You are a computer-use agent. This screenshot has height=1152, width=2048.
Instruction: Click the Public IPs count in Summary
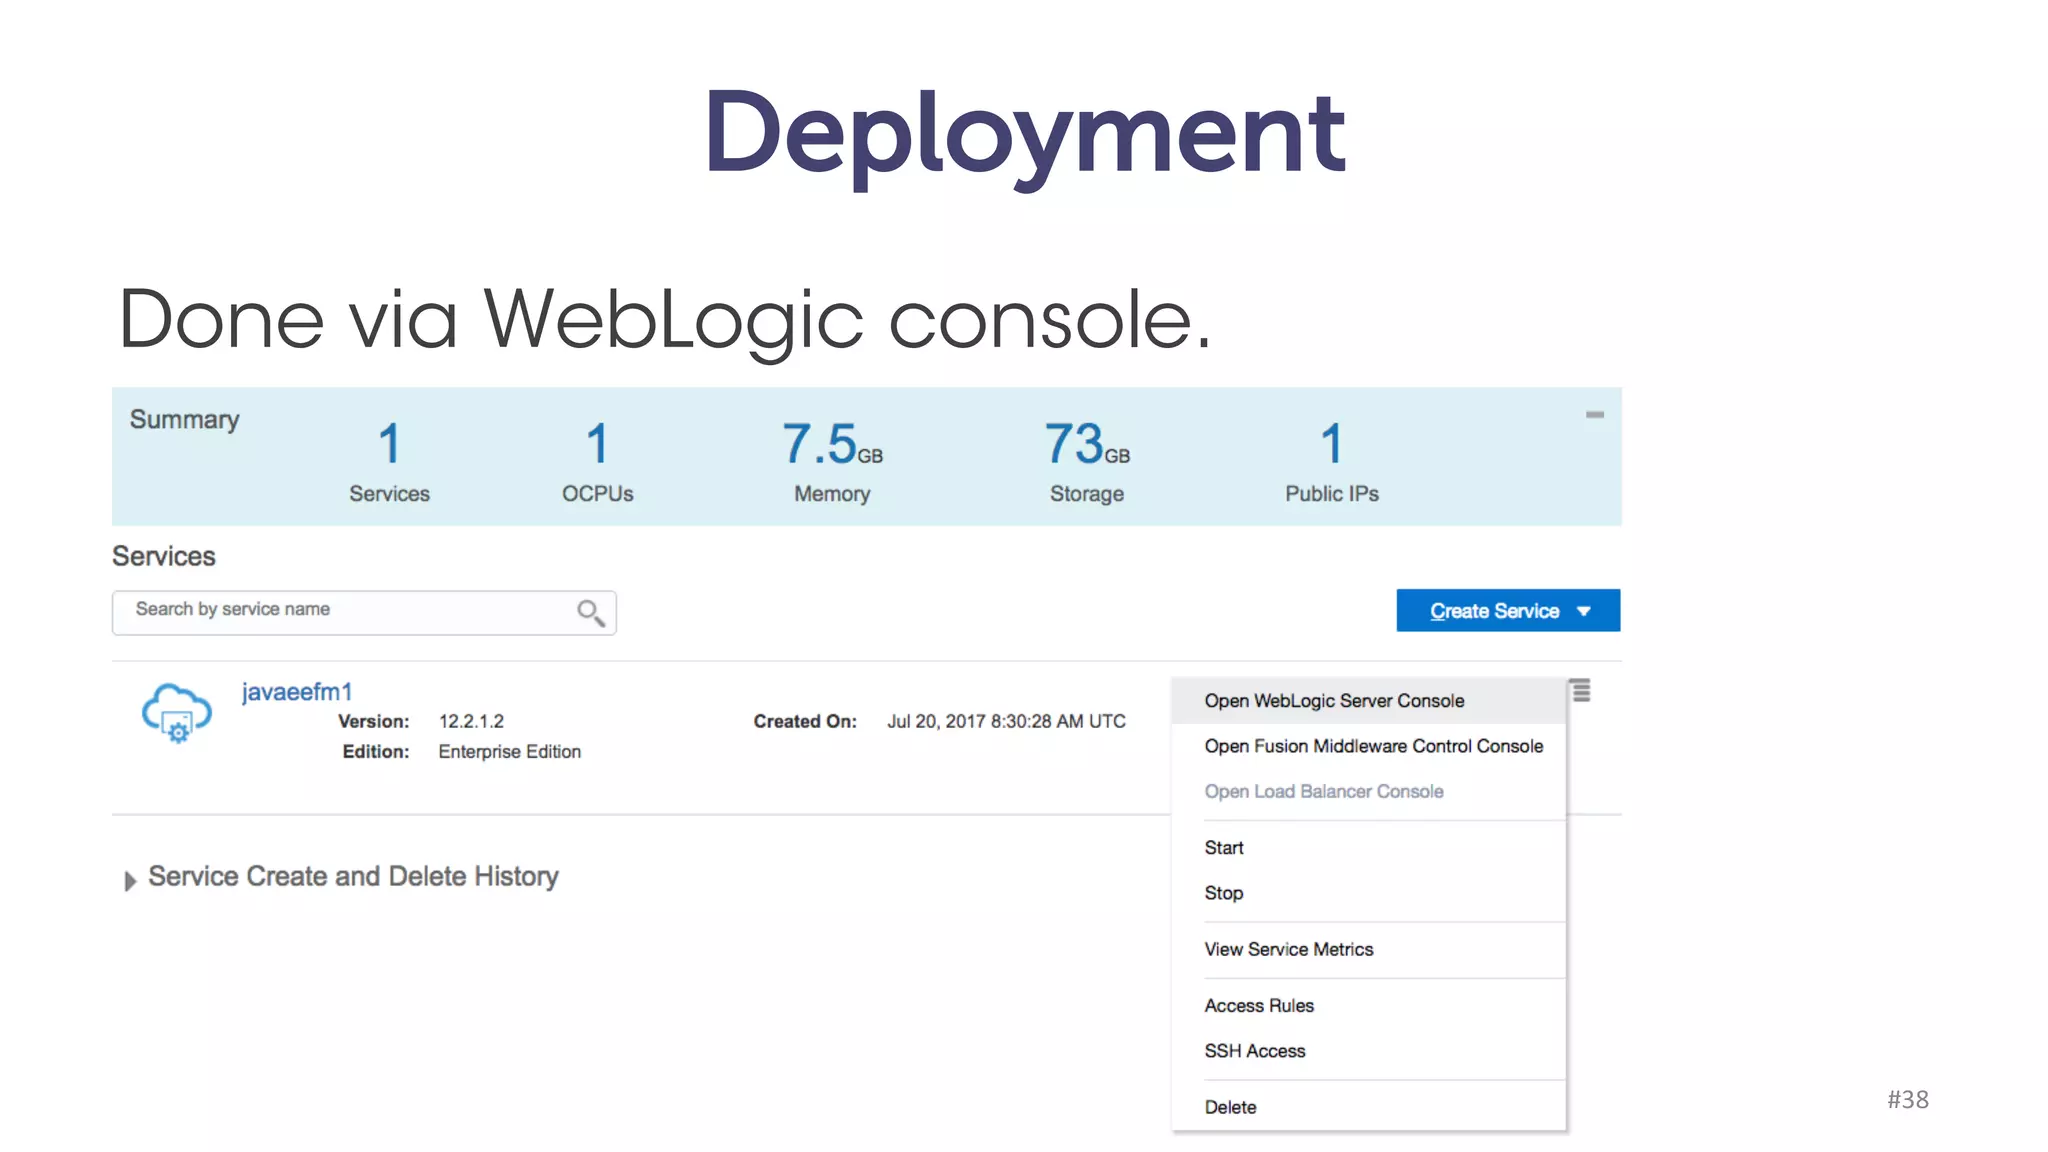pyautogui.click(x=1331, y=444)
